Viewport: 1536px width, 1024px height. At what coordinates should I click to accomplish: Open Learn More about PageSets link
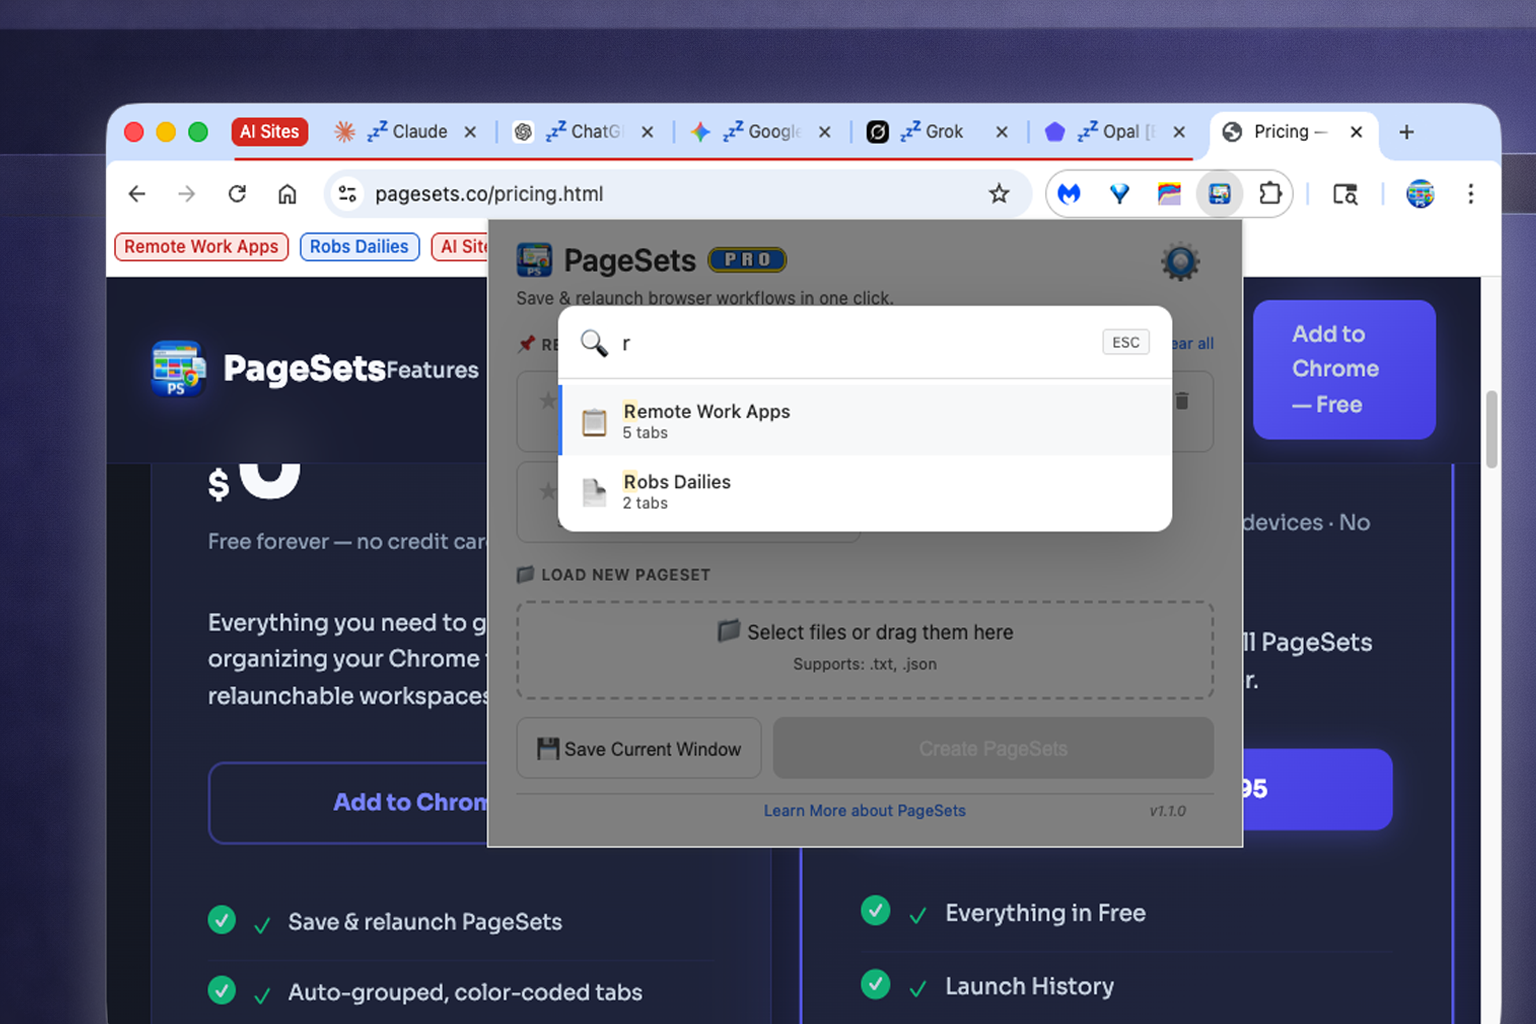(x=865, y=810)
